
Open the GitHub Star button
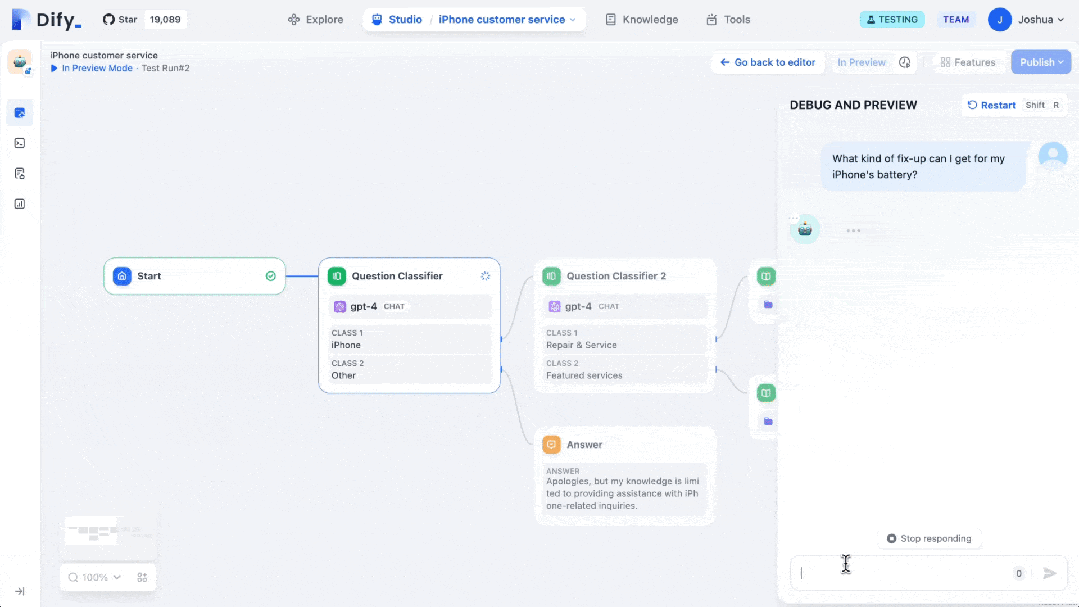(120, 19)
